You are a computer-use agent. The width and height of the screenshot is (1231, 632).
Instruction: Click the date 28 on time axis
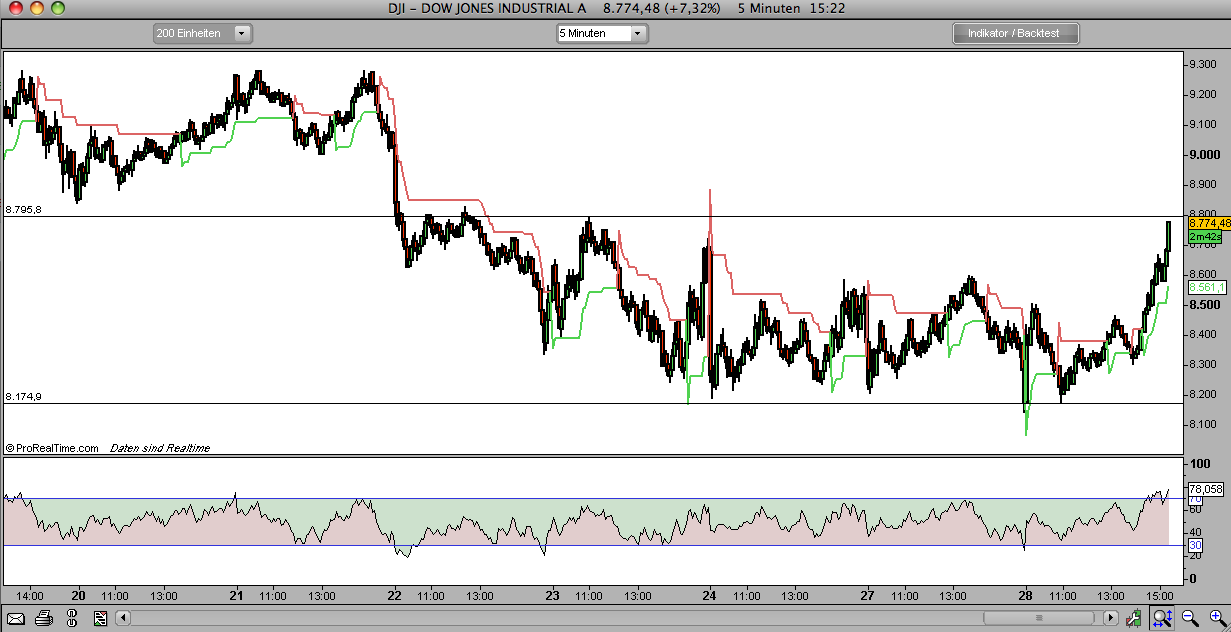[x=1024, y=595]
